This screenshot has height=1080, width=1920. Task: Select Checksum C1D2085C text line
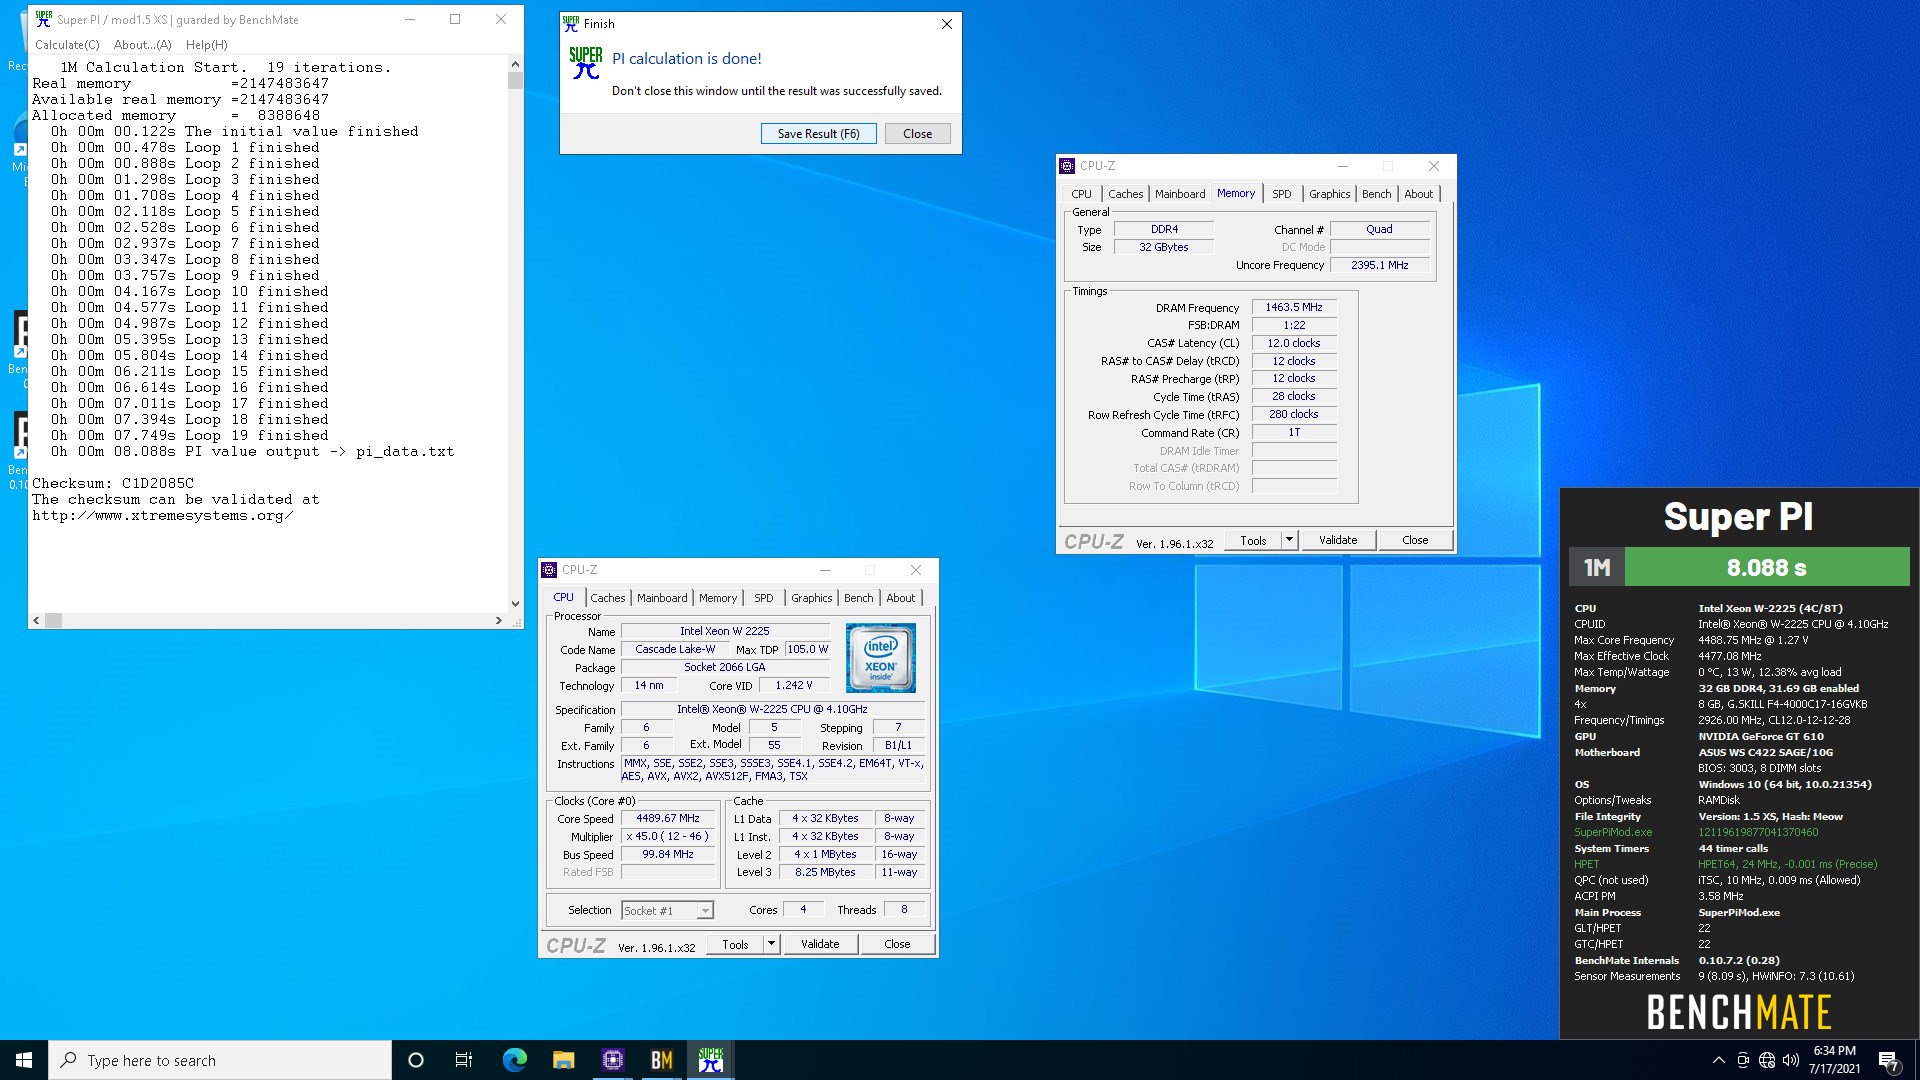point(113,483)
